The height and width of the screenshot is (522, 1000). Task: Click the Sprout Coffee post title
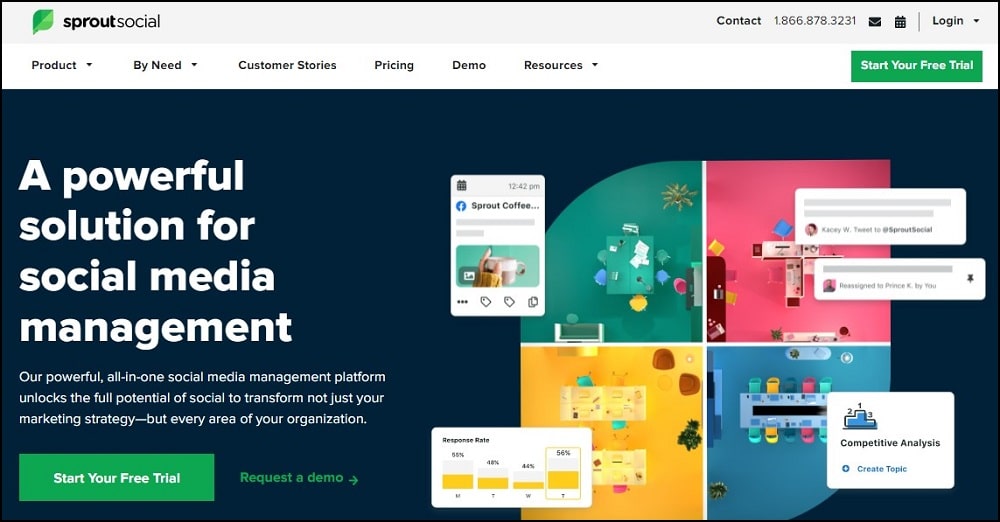[x=505, y=205]
